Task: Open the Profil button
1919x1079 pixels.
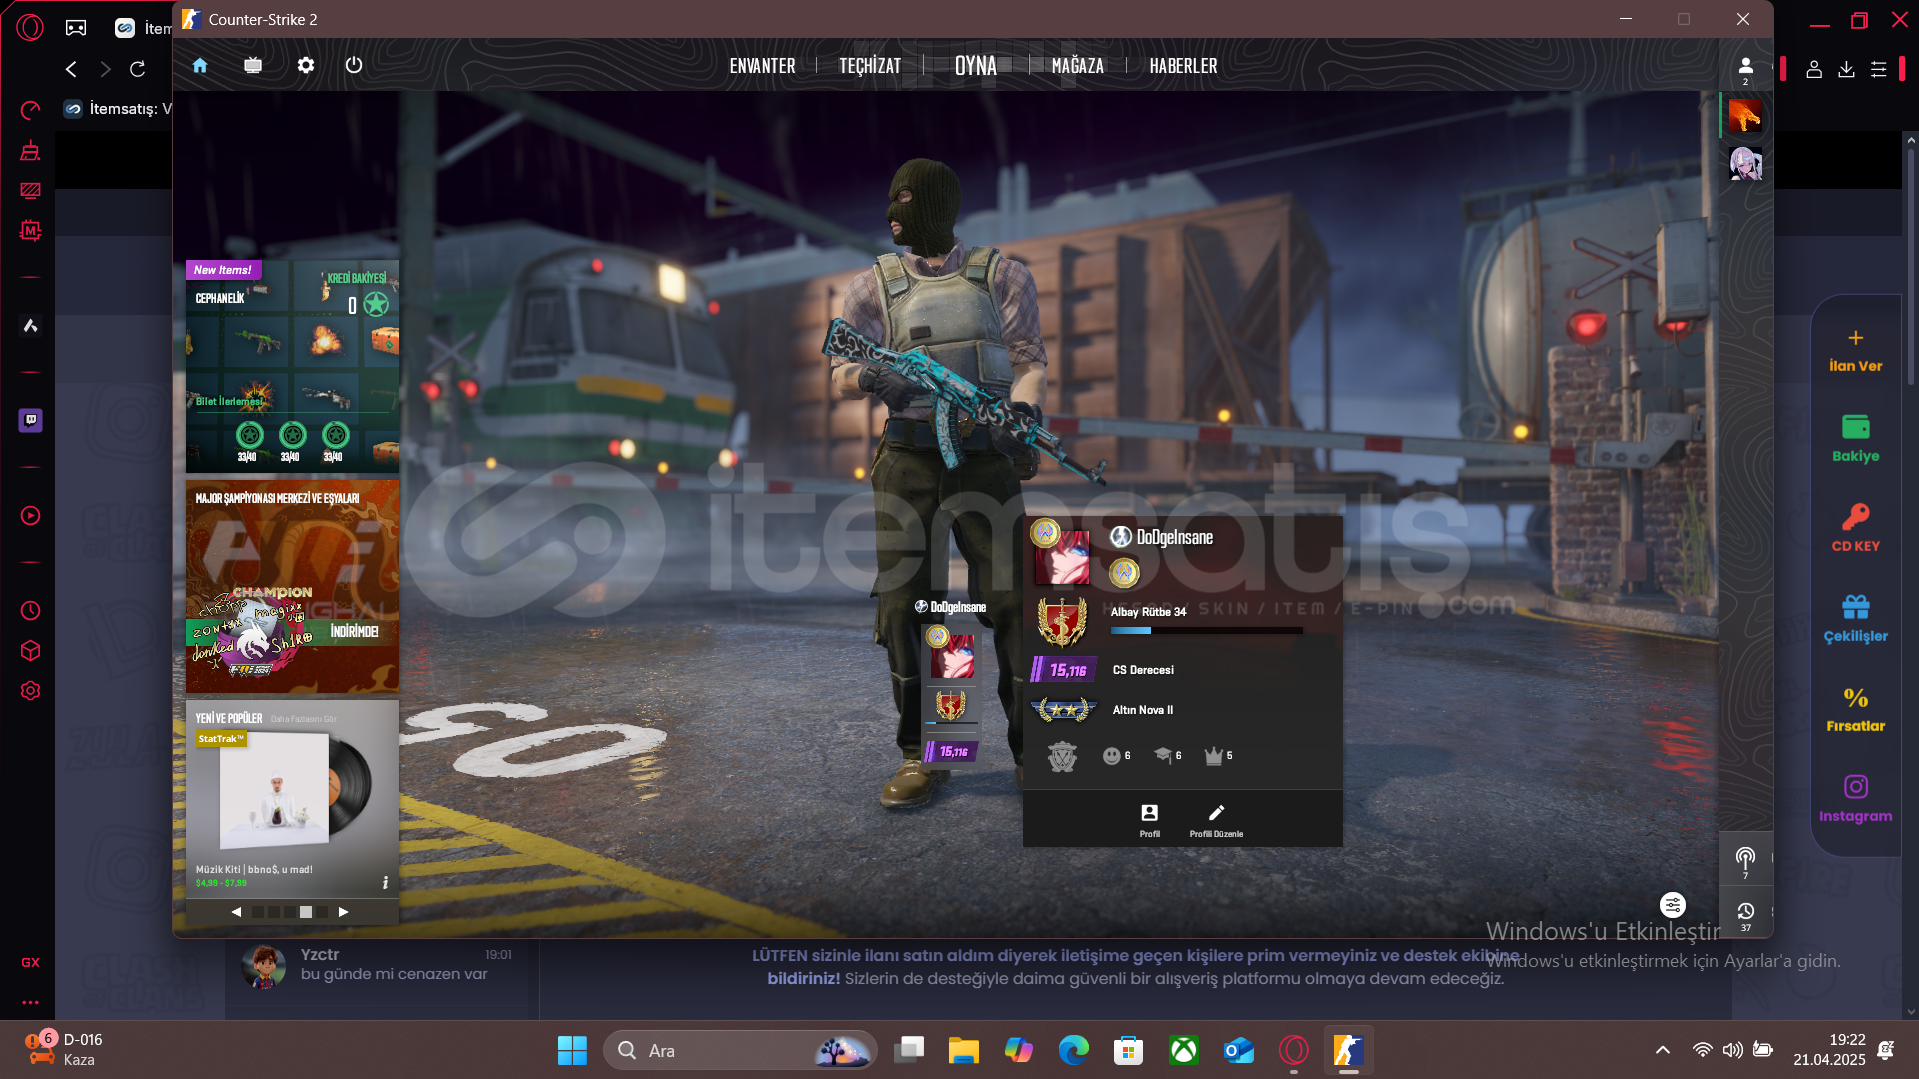Action: click(1150, 820)
